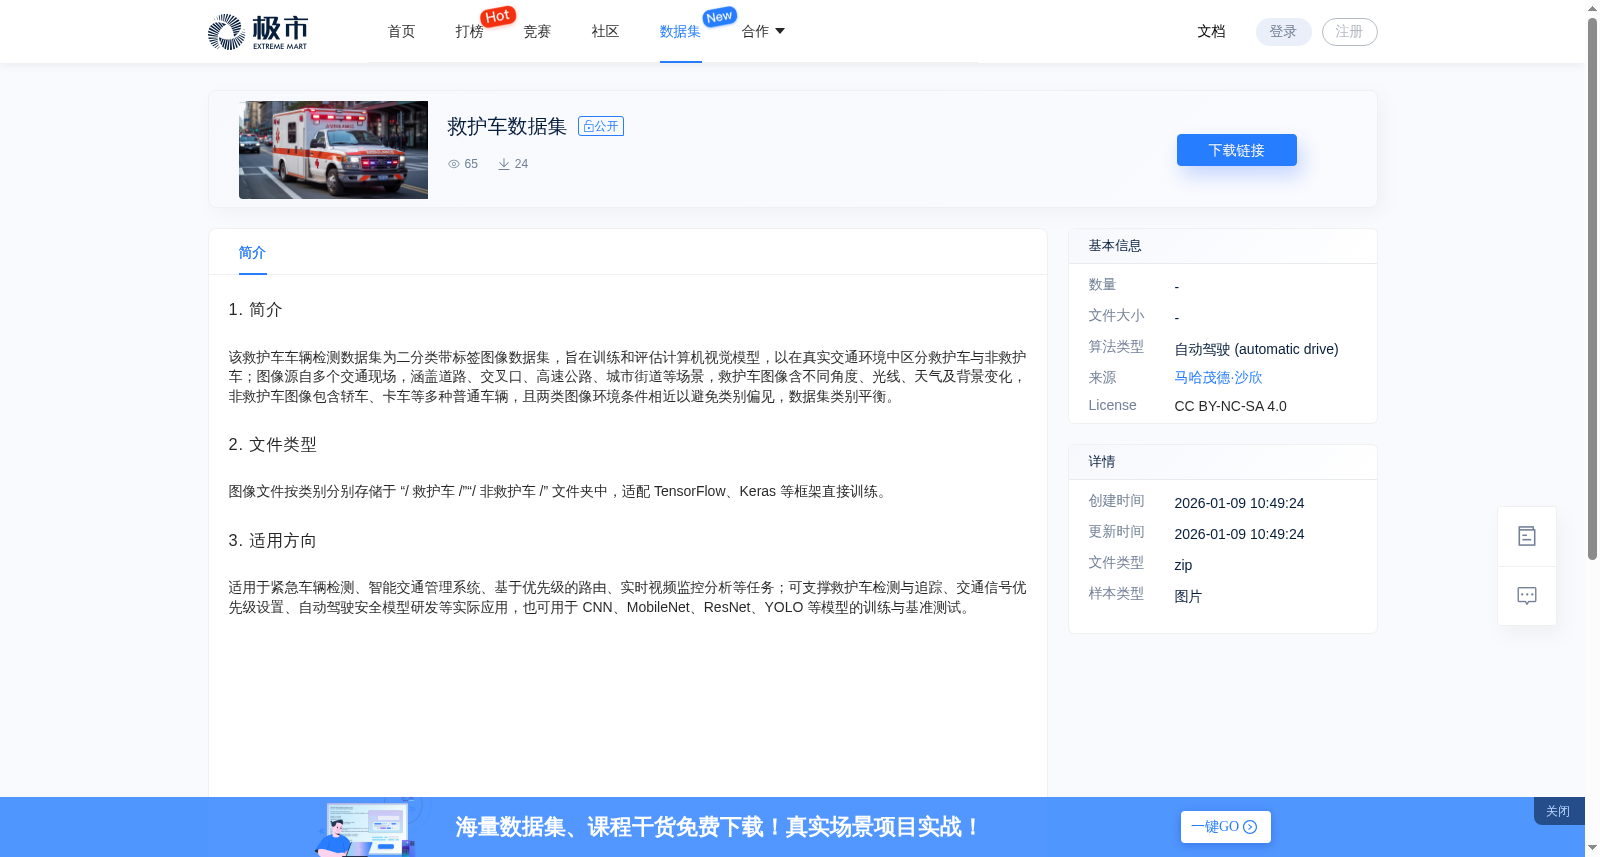1600x857 pixels.
Task: Open the 马哈茂德·沙欣 source link
Action: [x=1218, y=378]
